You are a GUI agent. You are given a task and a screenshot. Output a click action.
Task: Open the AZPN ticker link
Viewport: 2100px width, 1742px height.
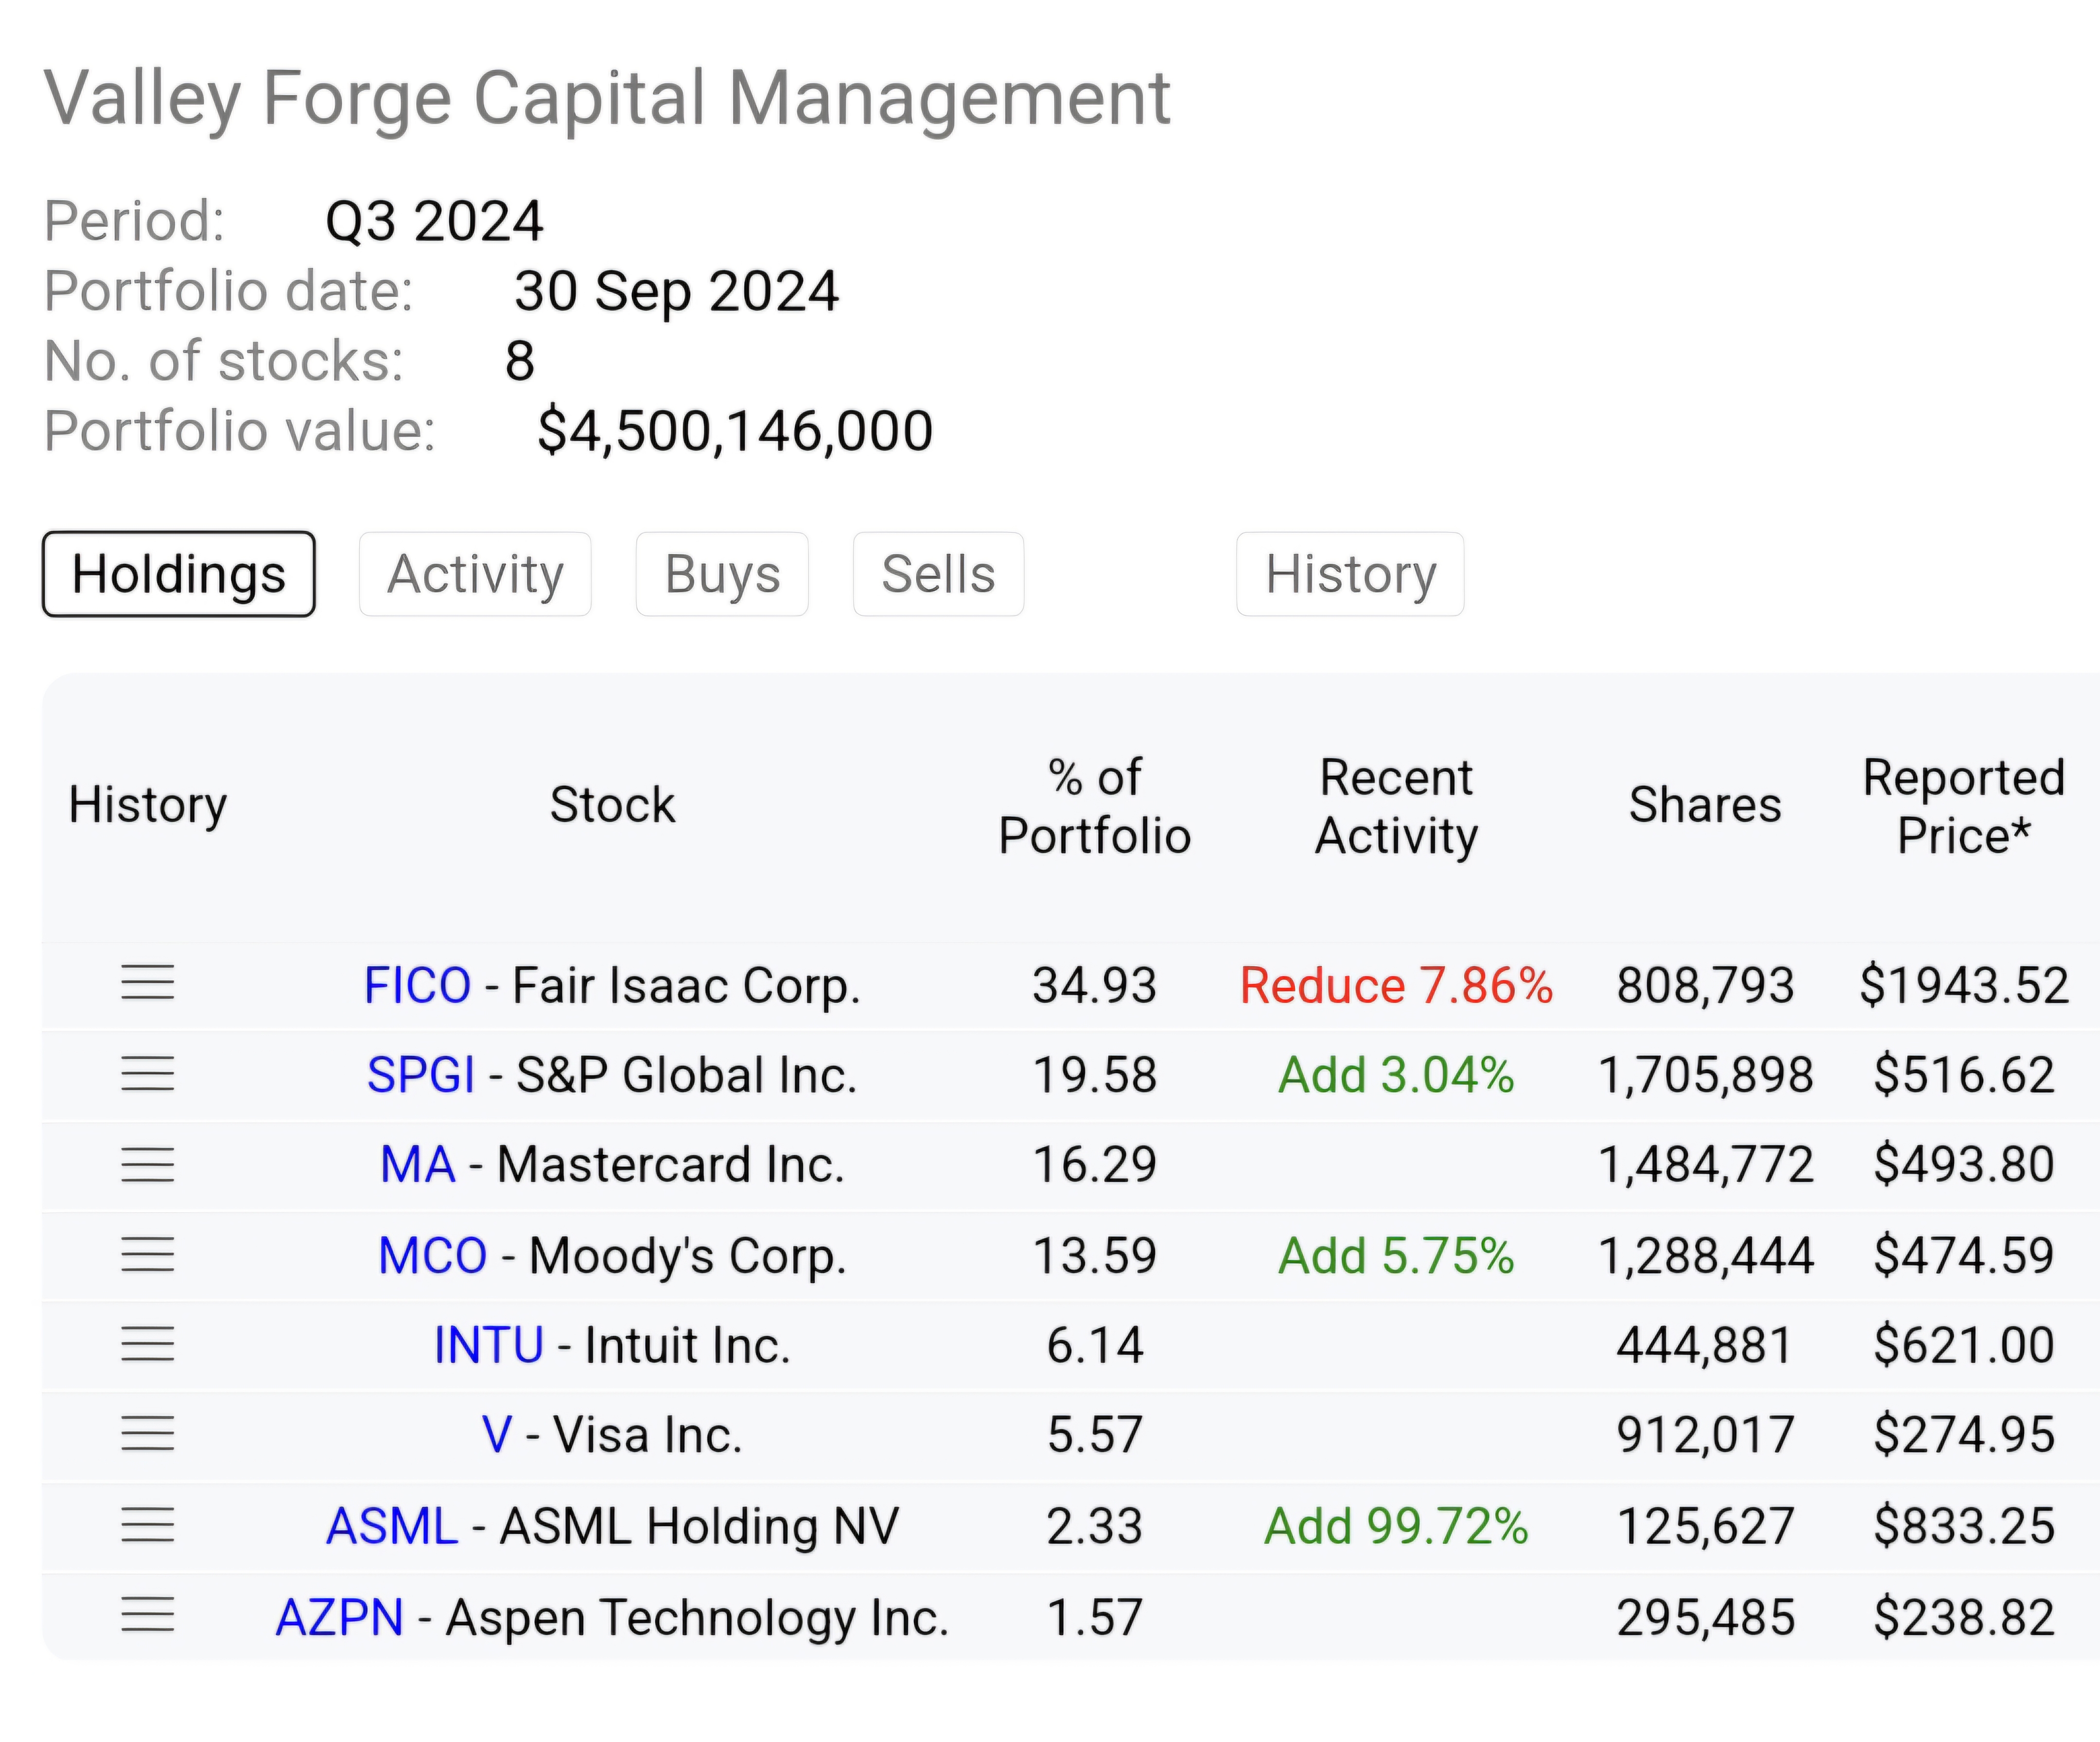point(339,1617)
